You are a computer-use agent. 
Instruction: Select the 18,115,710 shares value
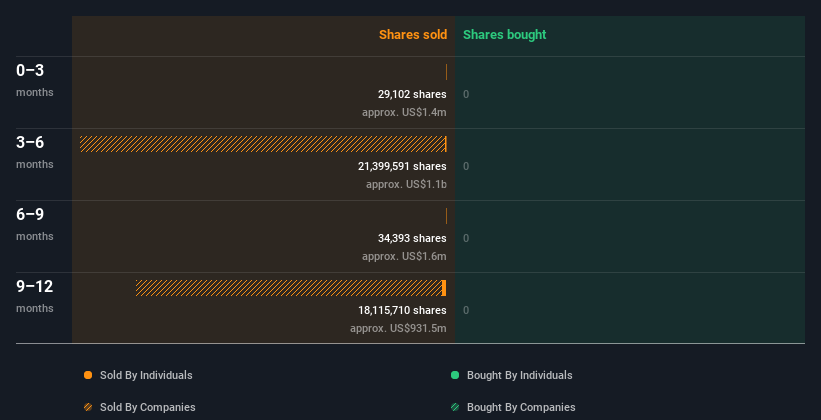coord(402,310)
